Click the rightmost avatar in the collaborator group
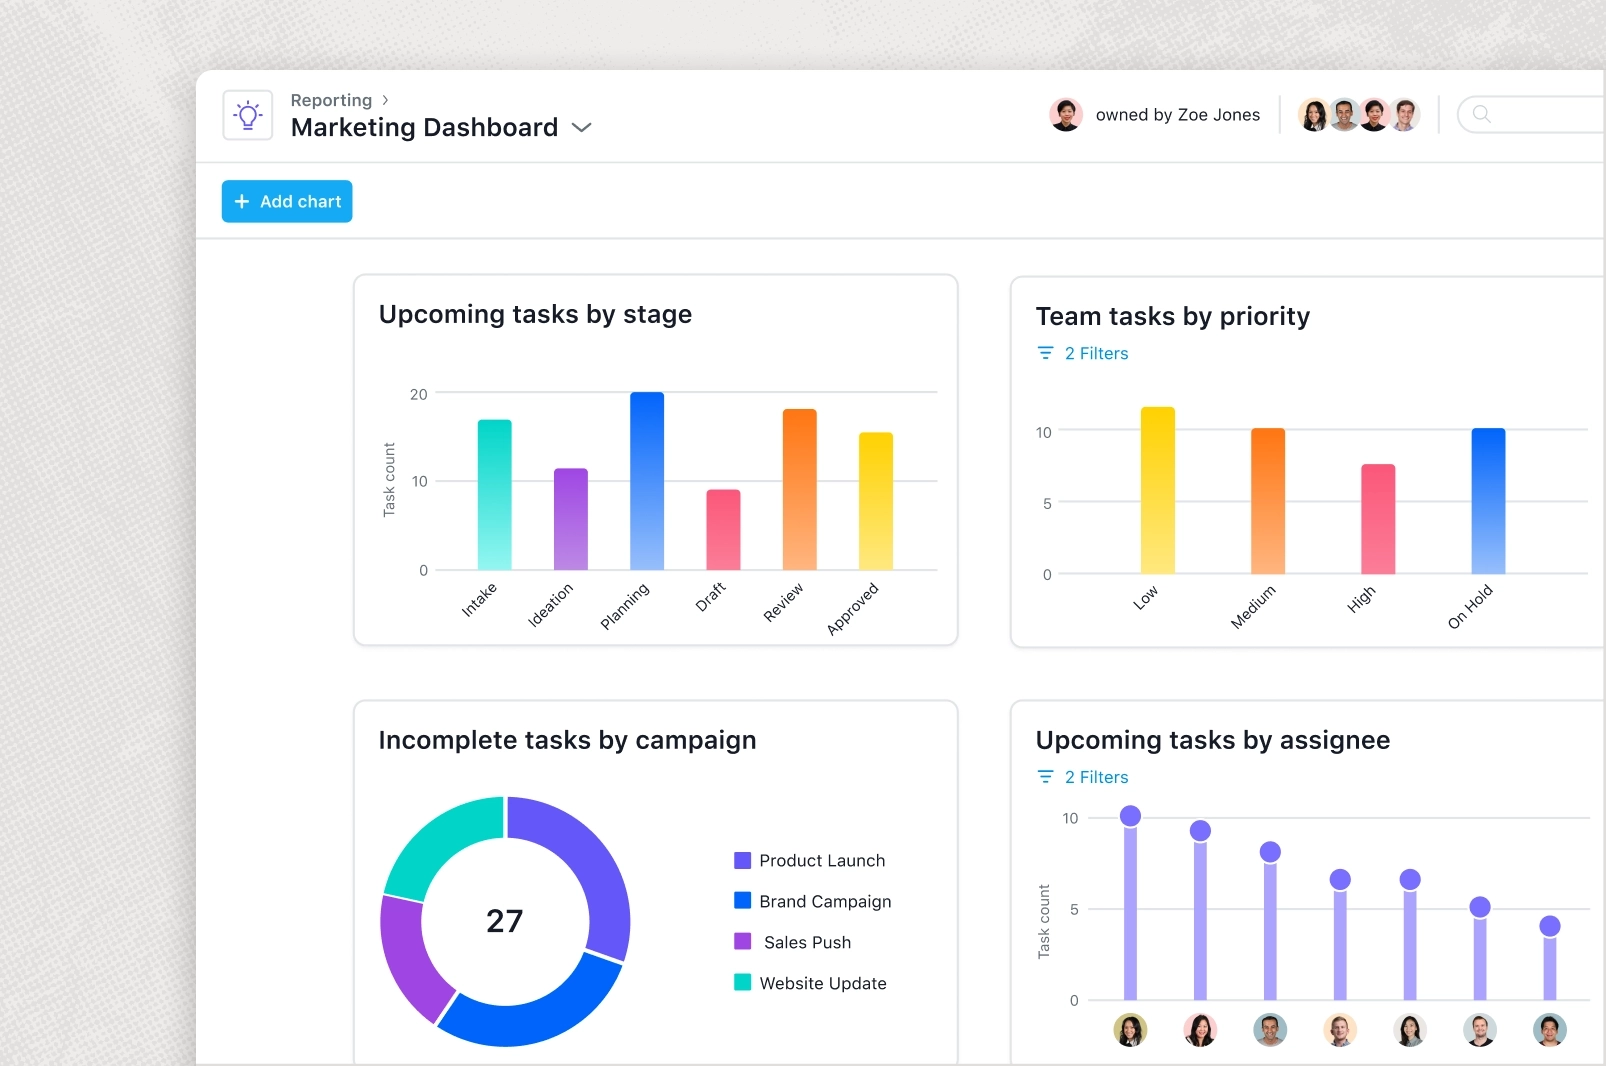Image resolution: width=1606 pixels, height=1066 pixels. click(x=1405, y=114)
